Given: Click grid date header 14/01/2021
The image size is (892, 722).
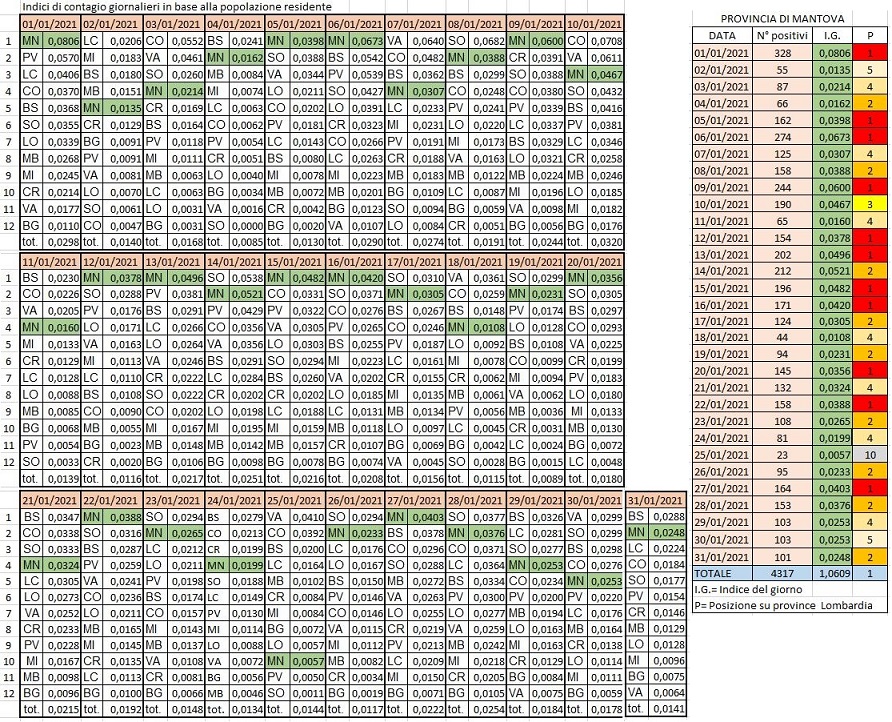Looking at the screenshot, I should click(x=234, y=262).
